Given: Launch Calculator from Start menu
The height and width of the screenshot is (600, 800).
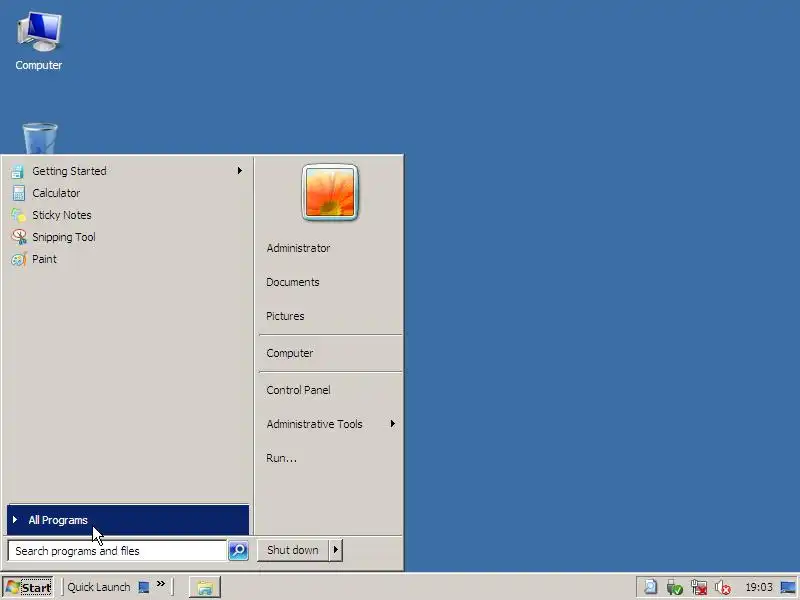Looking at the screenshot, I should [127, 193].
